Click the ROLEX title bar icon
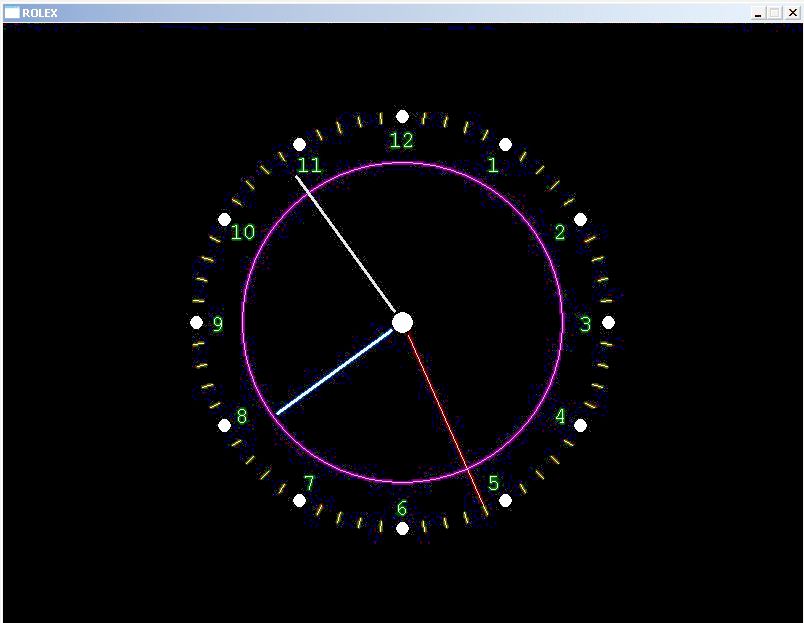The height and width of the screenshot is (623, 804). [12, 12]
